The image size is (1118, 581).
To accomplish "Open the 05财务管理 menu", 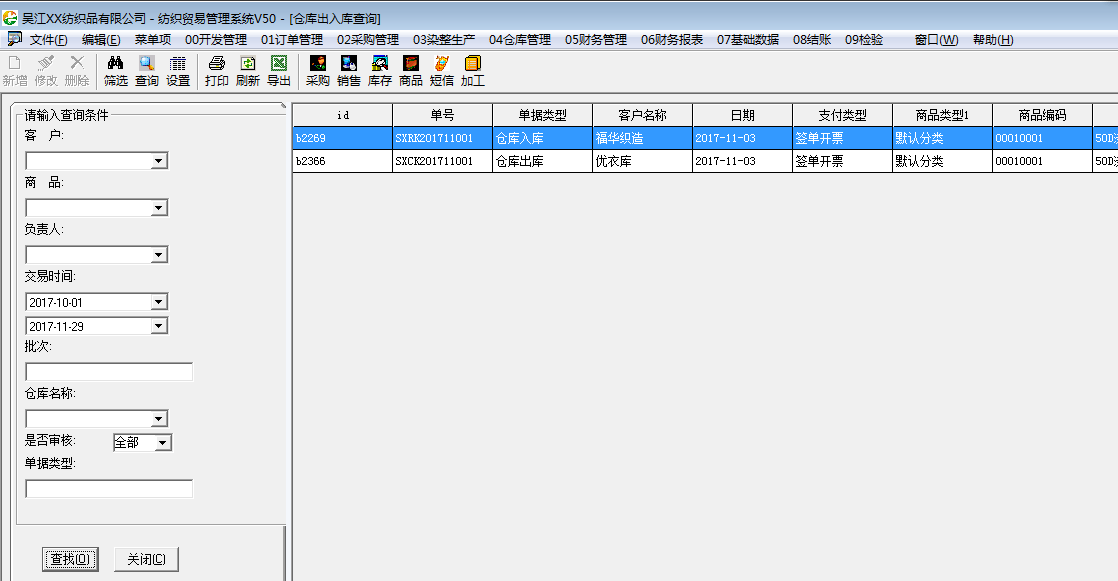I will tap(595, 40).
